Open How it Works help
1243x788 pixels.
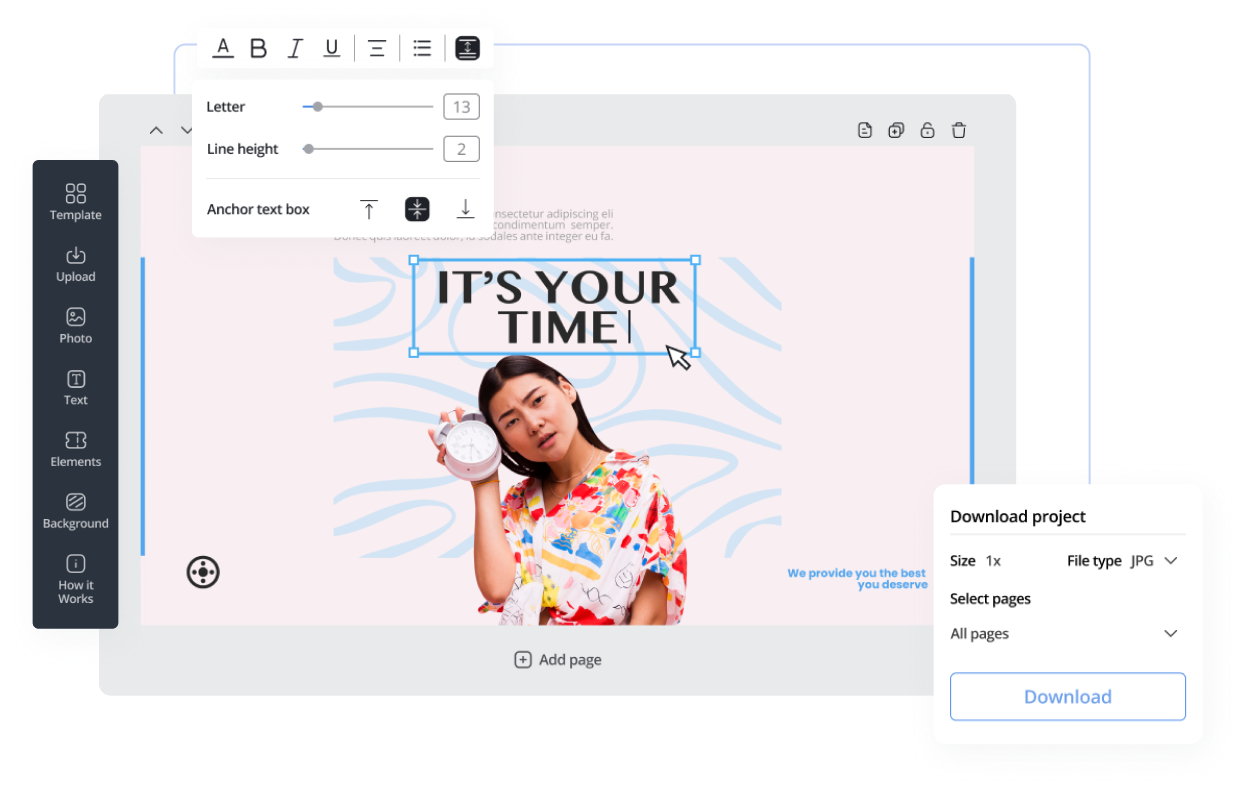point(76,578)
